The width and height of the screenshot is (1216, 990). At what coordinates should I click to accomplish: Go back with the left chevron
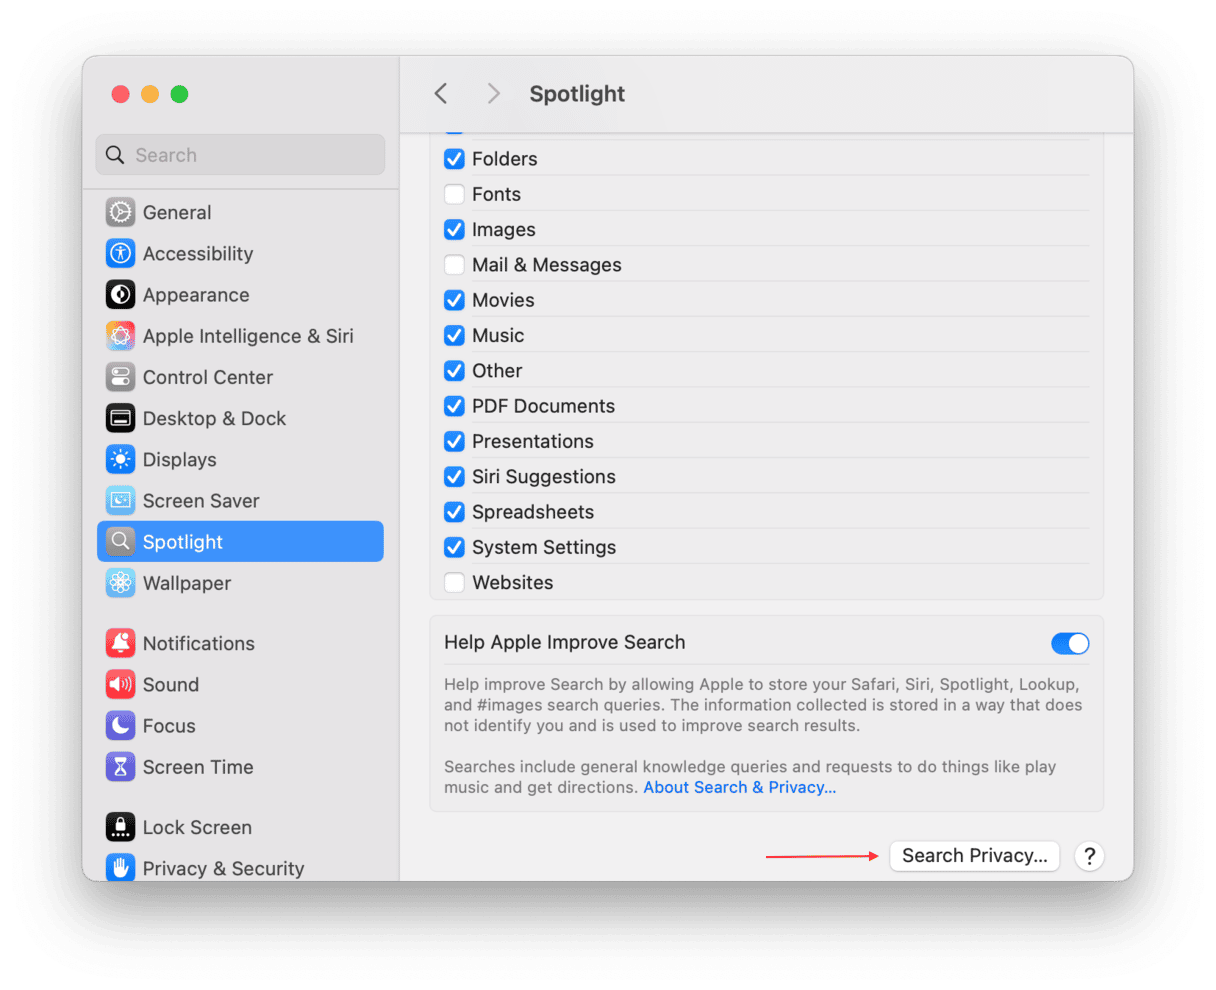point(441,94)
